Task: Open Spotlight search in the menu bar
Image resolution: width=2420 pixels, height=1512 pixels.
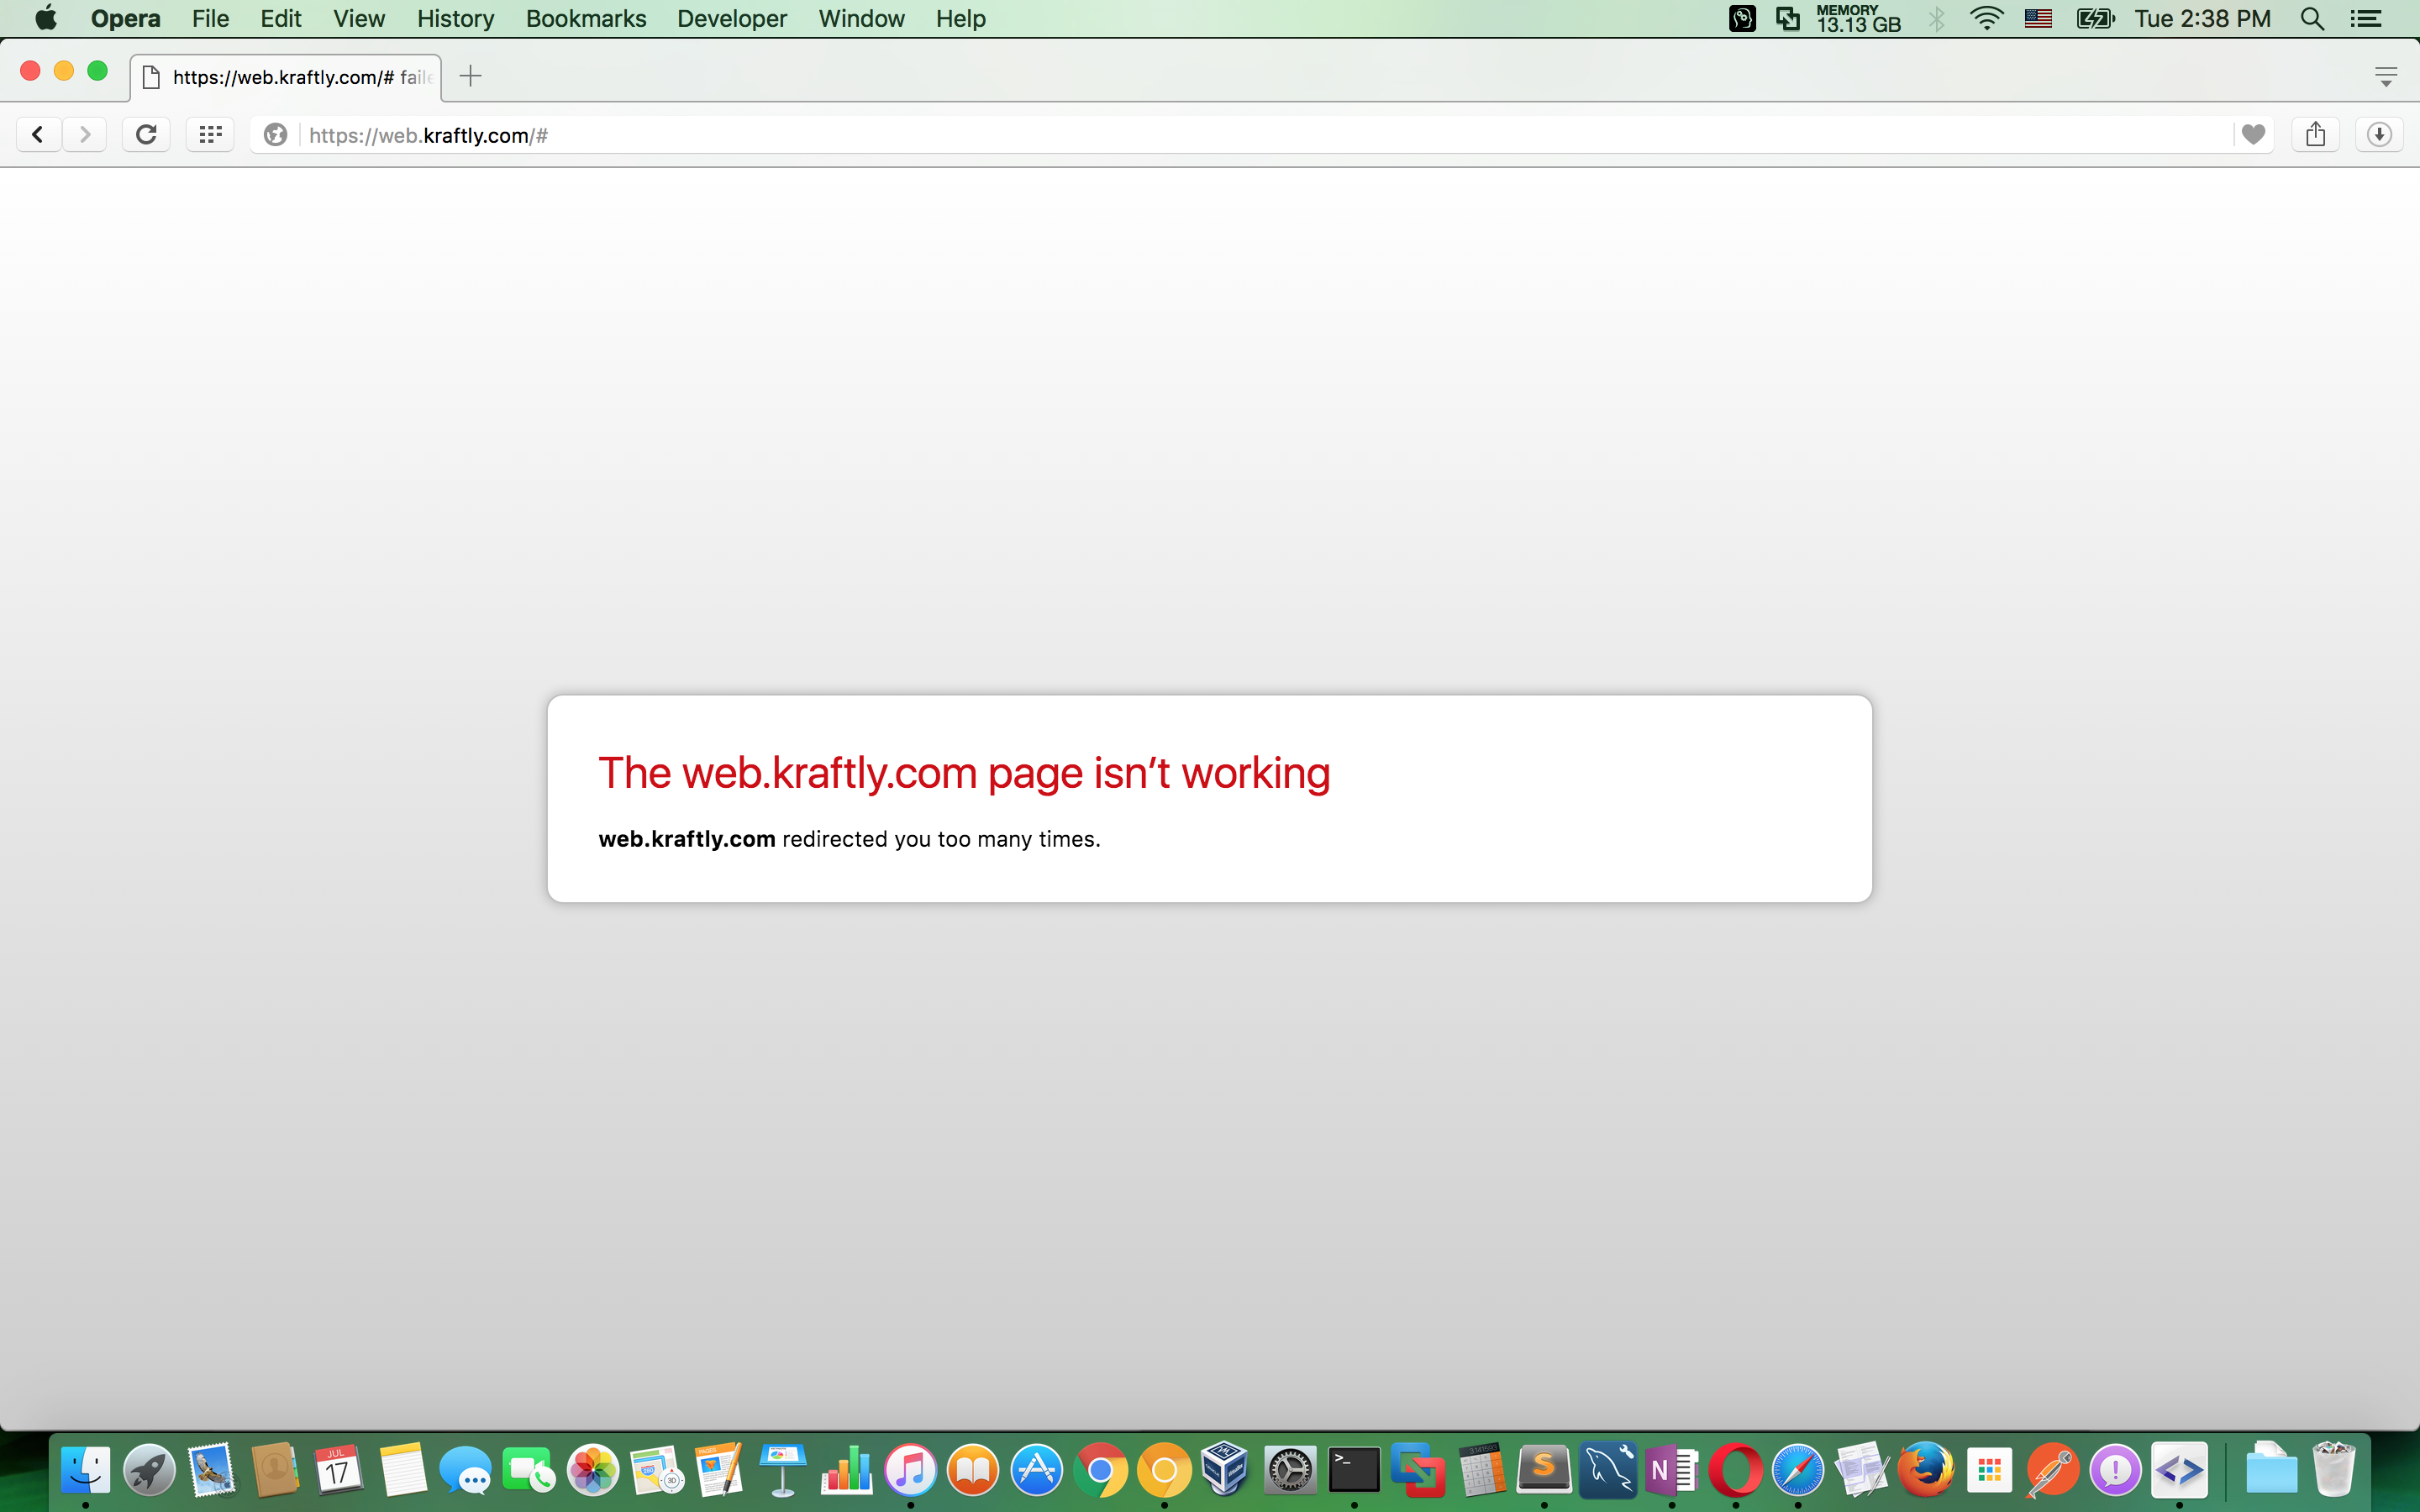Action: click(2312, 19)
